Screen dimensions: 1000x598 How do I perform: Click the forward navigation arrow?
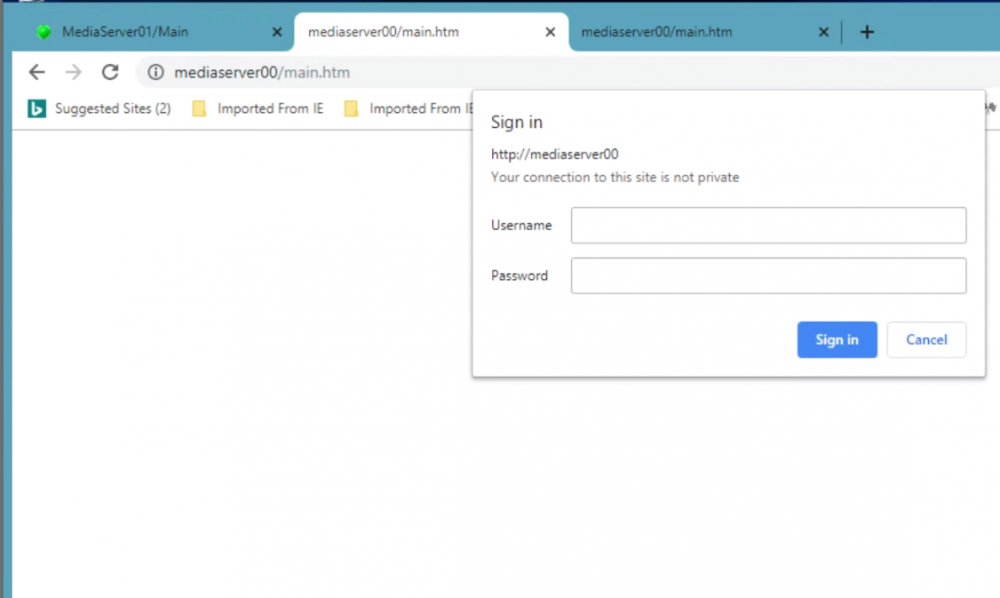pyautogui.click(x=73, y=72)
